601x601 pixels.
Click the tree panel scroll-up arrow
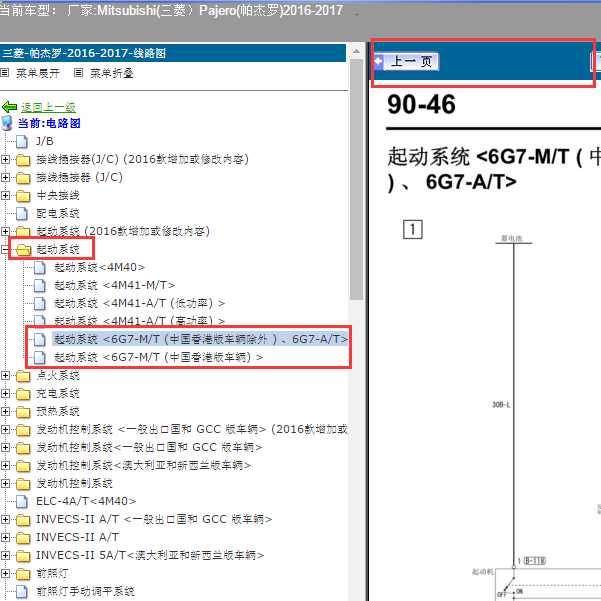click(356, 51)
